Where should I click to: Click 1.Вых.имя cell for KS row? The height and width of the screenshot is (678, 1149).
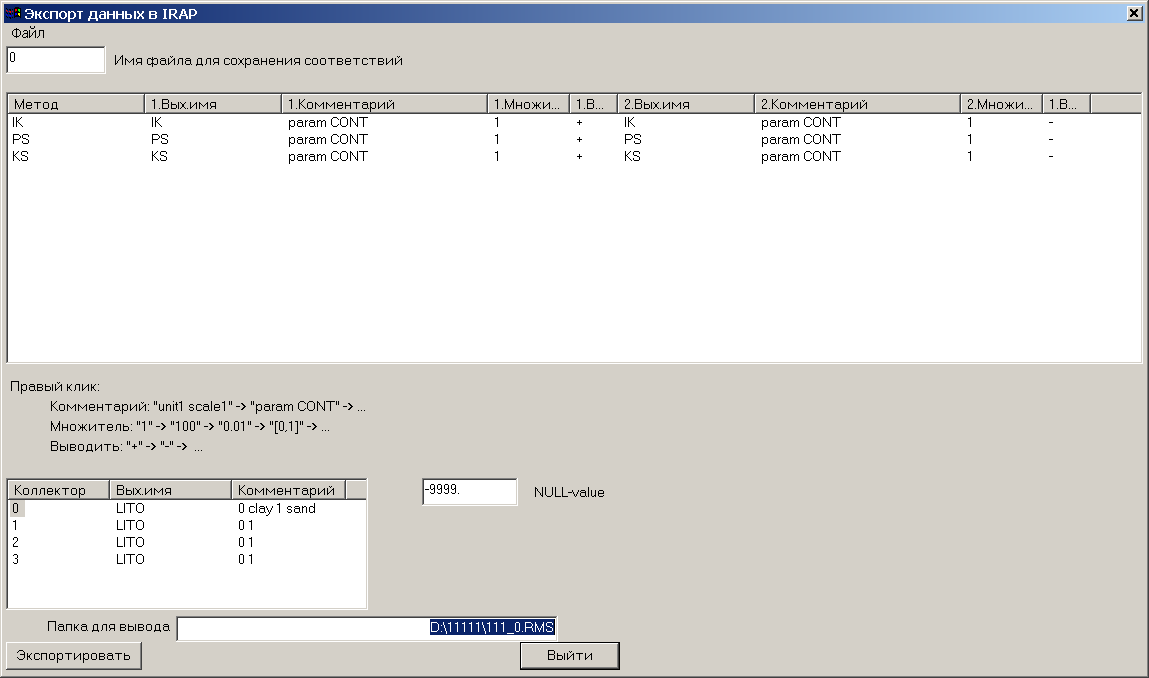159,156
